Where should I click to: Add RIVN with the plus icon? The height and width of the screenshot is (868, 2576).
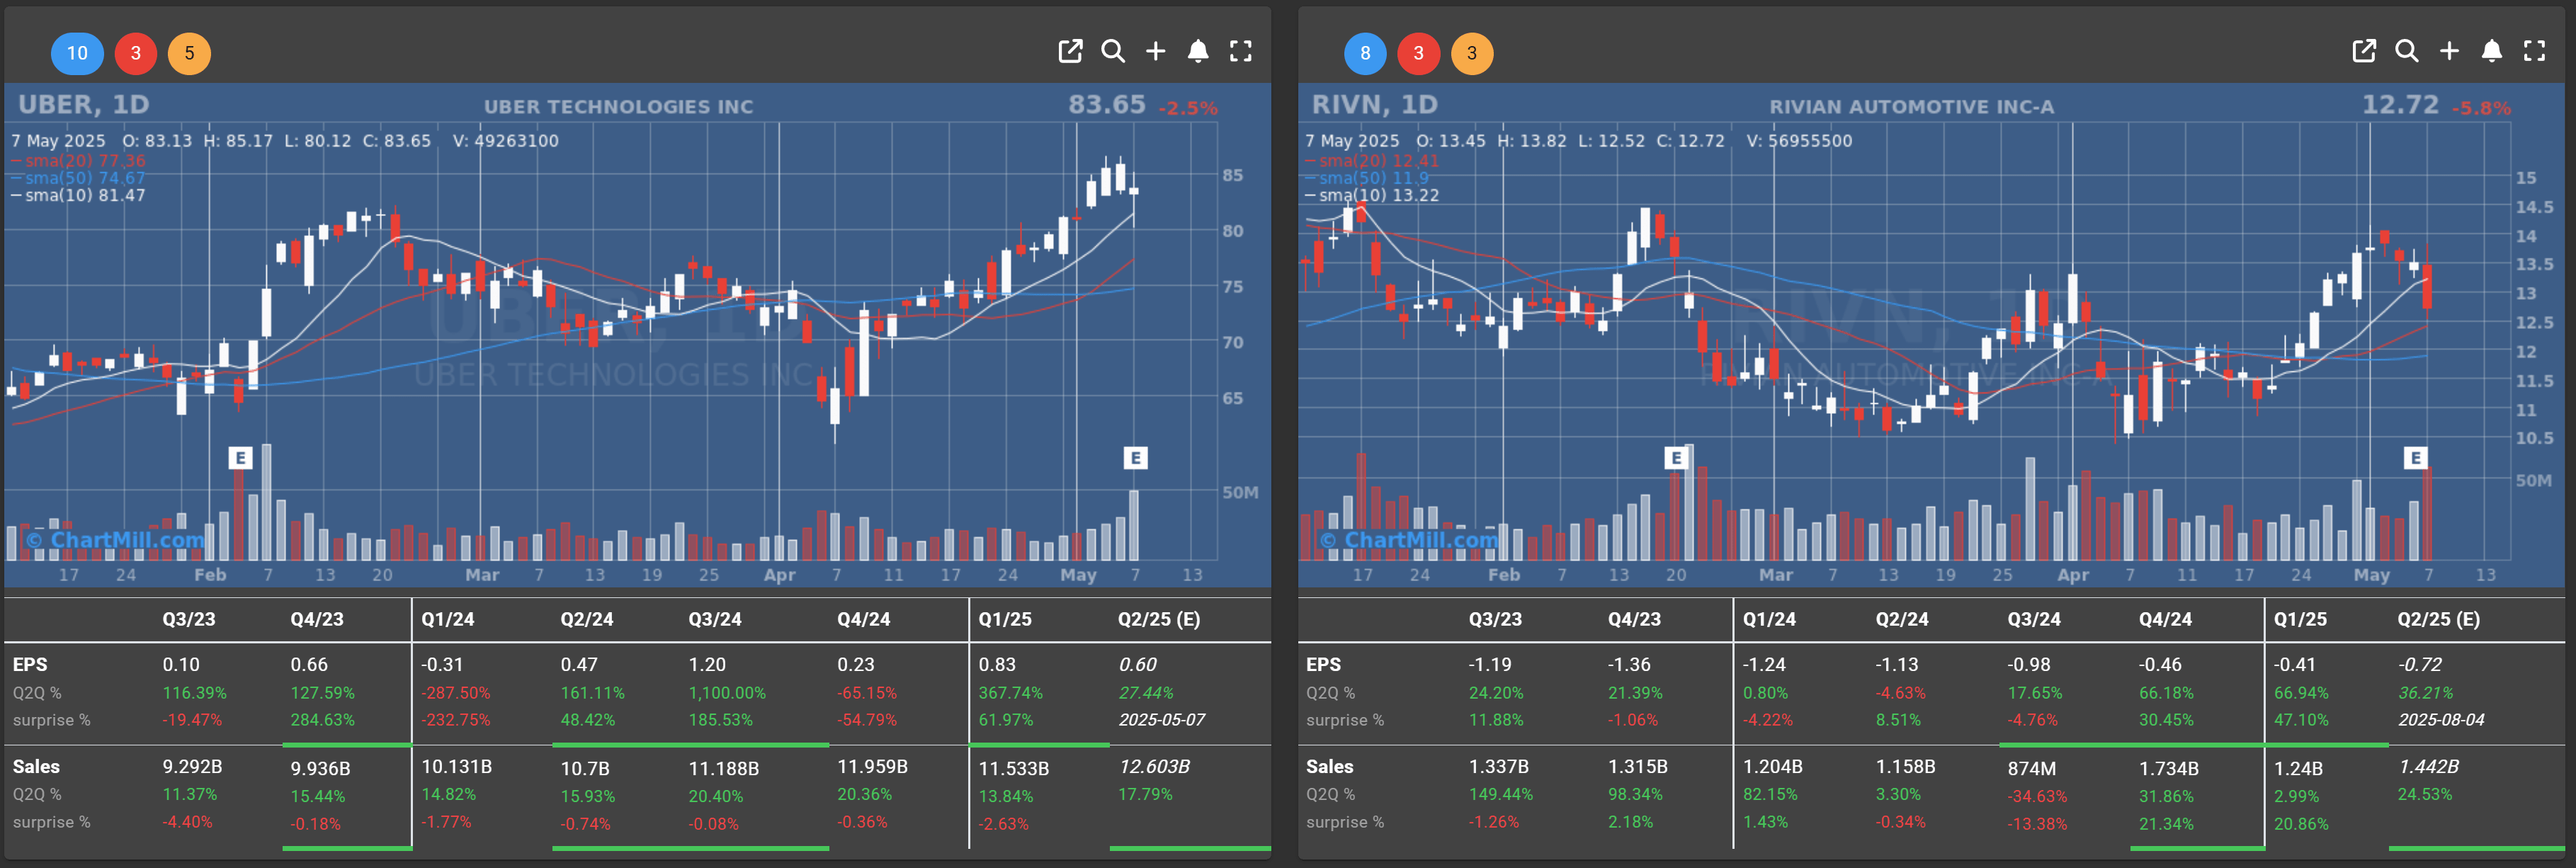click(x=2449, y=51)
